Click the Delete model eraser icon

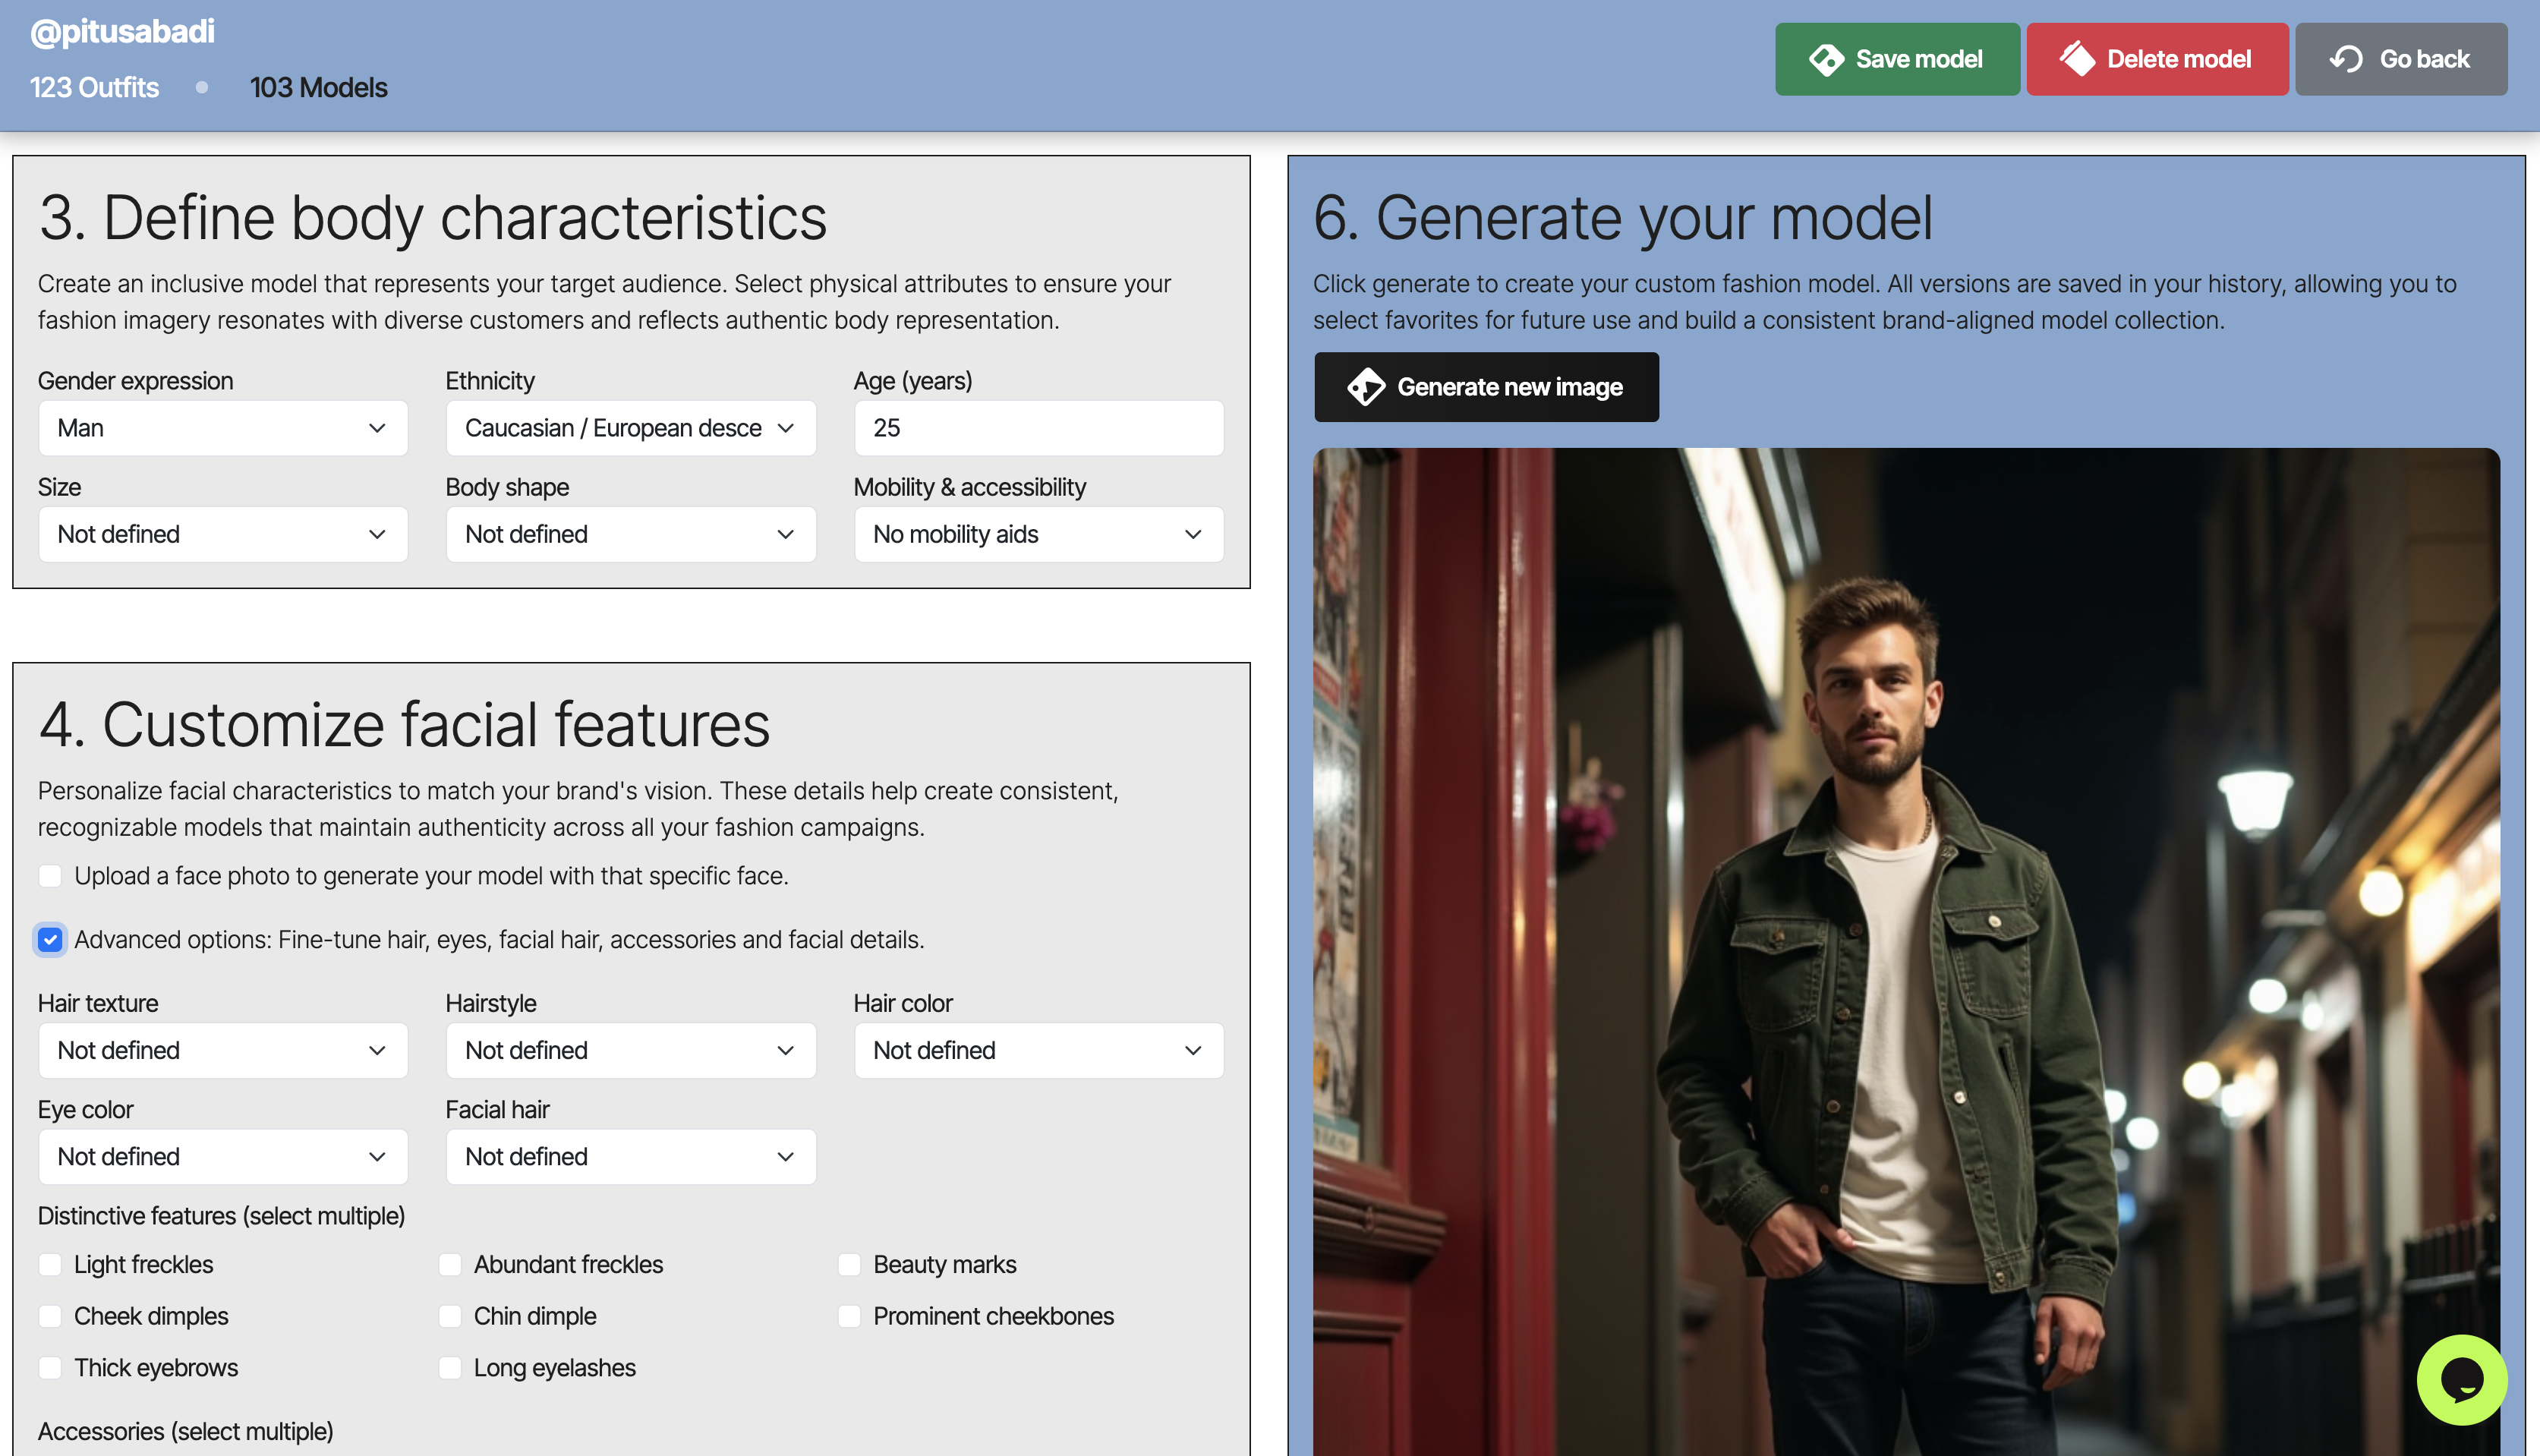[x=2077, y=59]
